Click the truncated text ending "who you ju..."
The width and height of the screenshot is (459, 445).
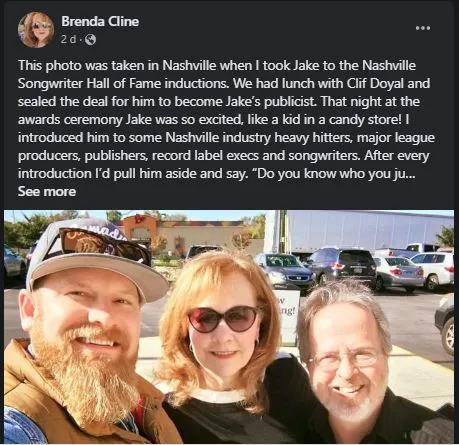click(x=376, y=174)
